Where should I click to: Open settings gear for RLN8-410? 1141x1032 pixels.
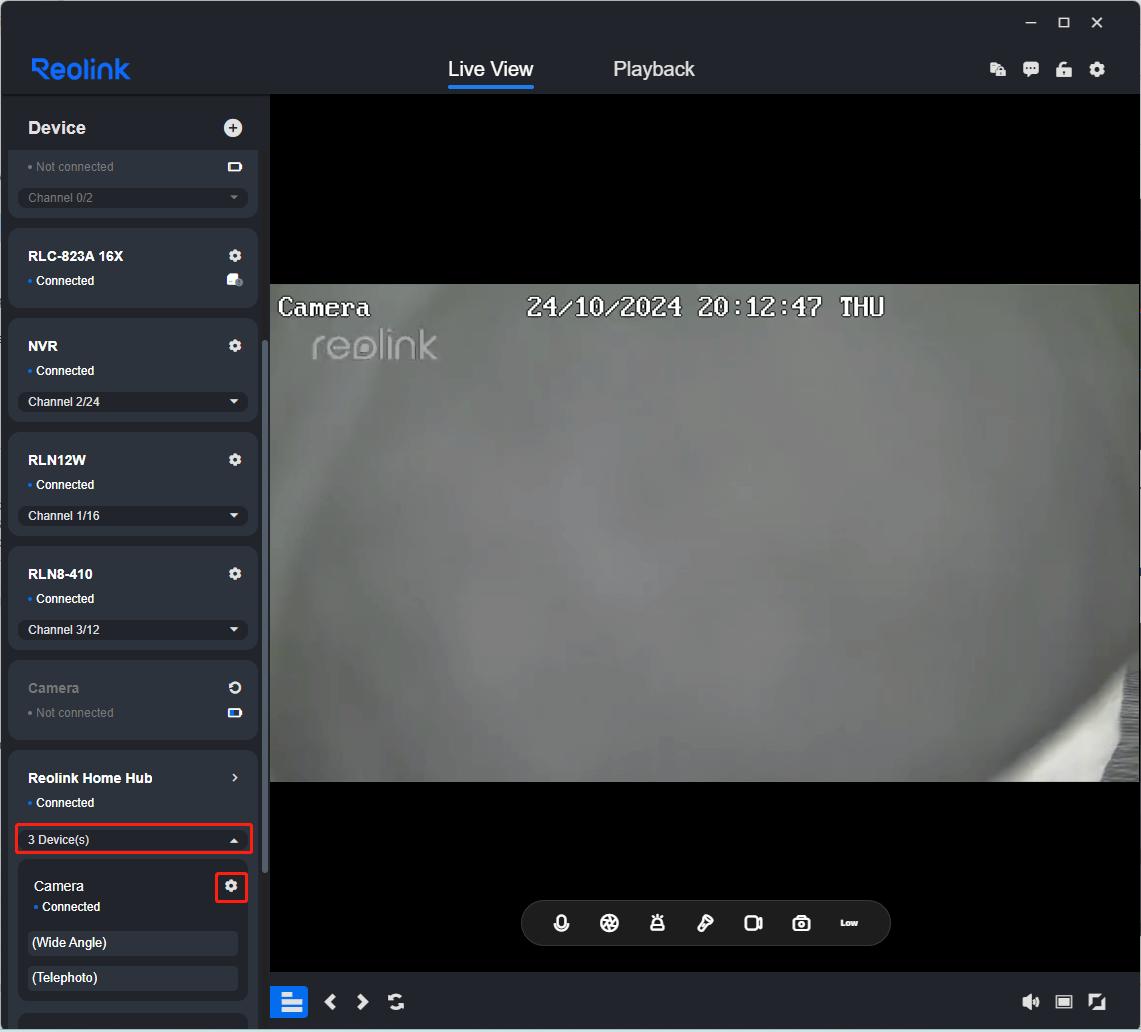235,573
